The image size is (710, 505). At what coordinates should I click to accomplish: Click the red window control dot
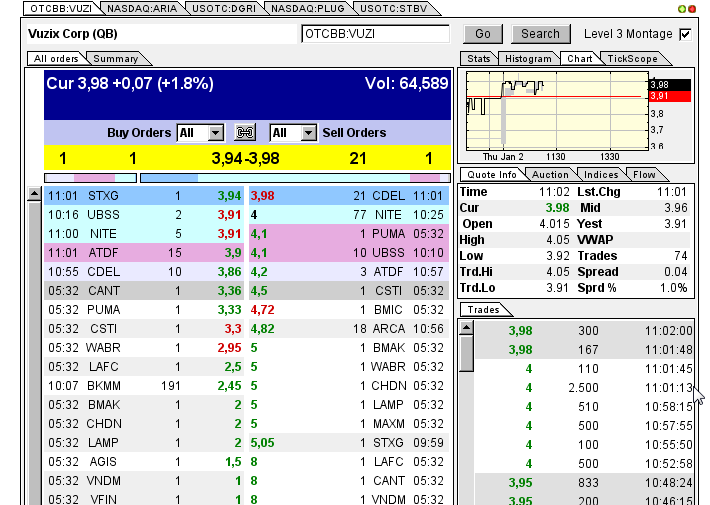click(x=692, y=9)
